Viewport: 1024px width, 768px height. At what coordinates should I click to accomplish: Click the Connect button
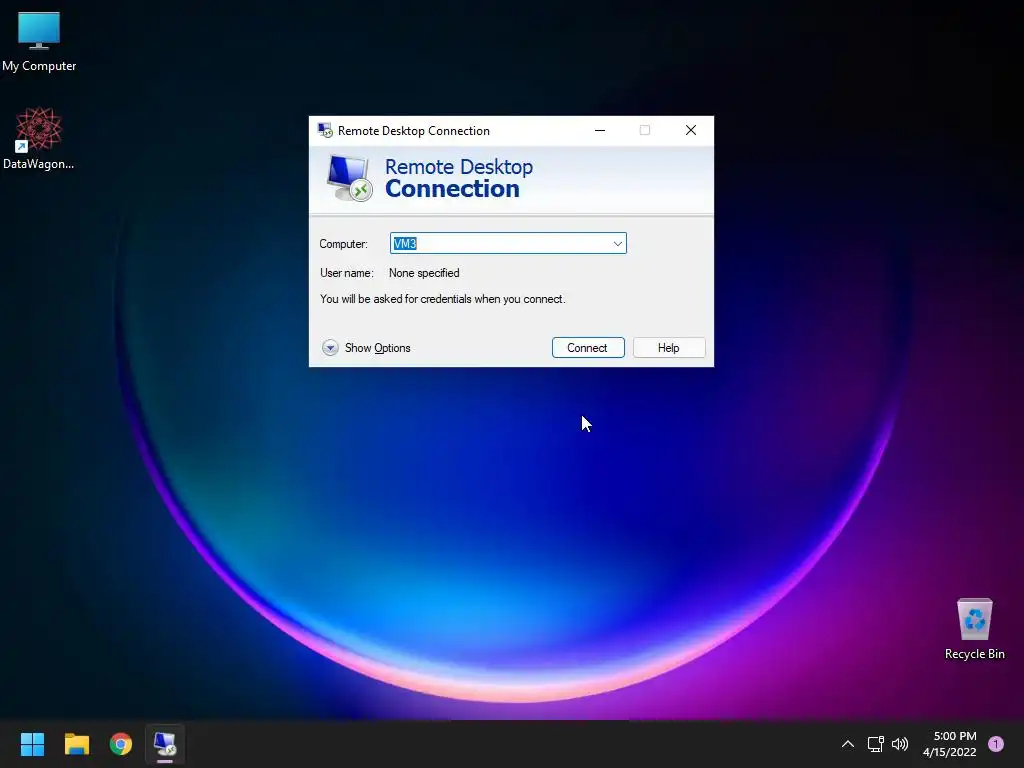588,347
